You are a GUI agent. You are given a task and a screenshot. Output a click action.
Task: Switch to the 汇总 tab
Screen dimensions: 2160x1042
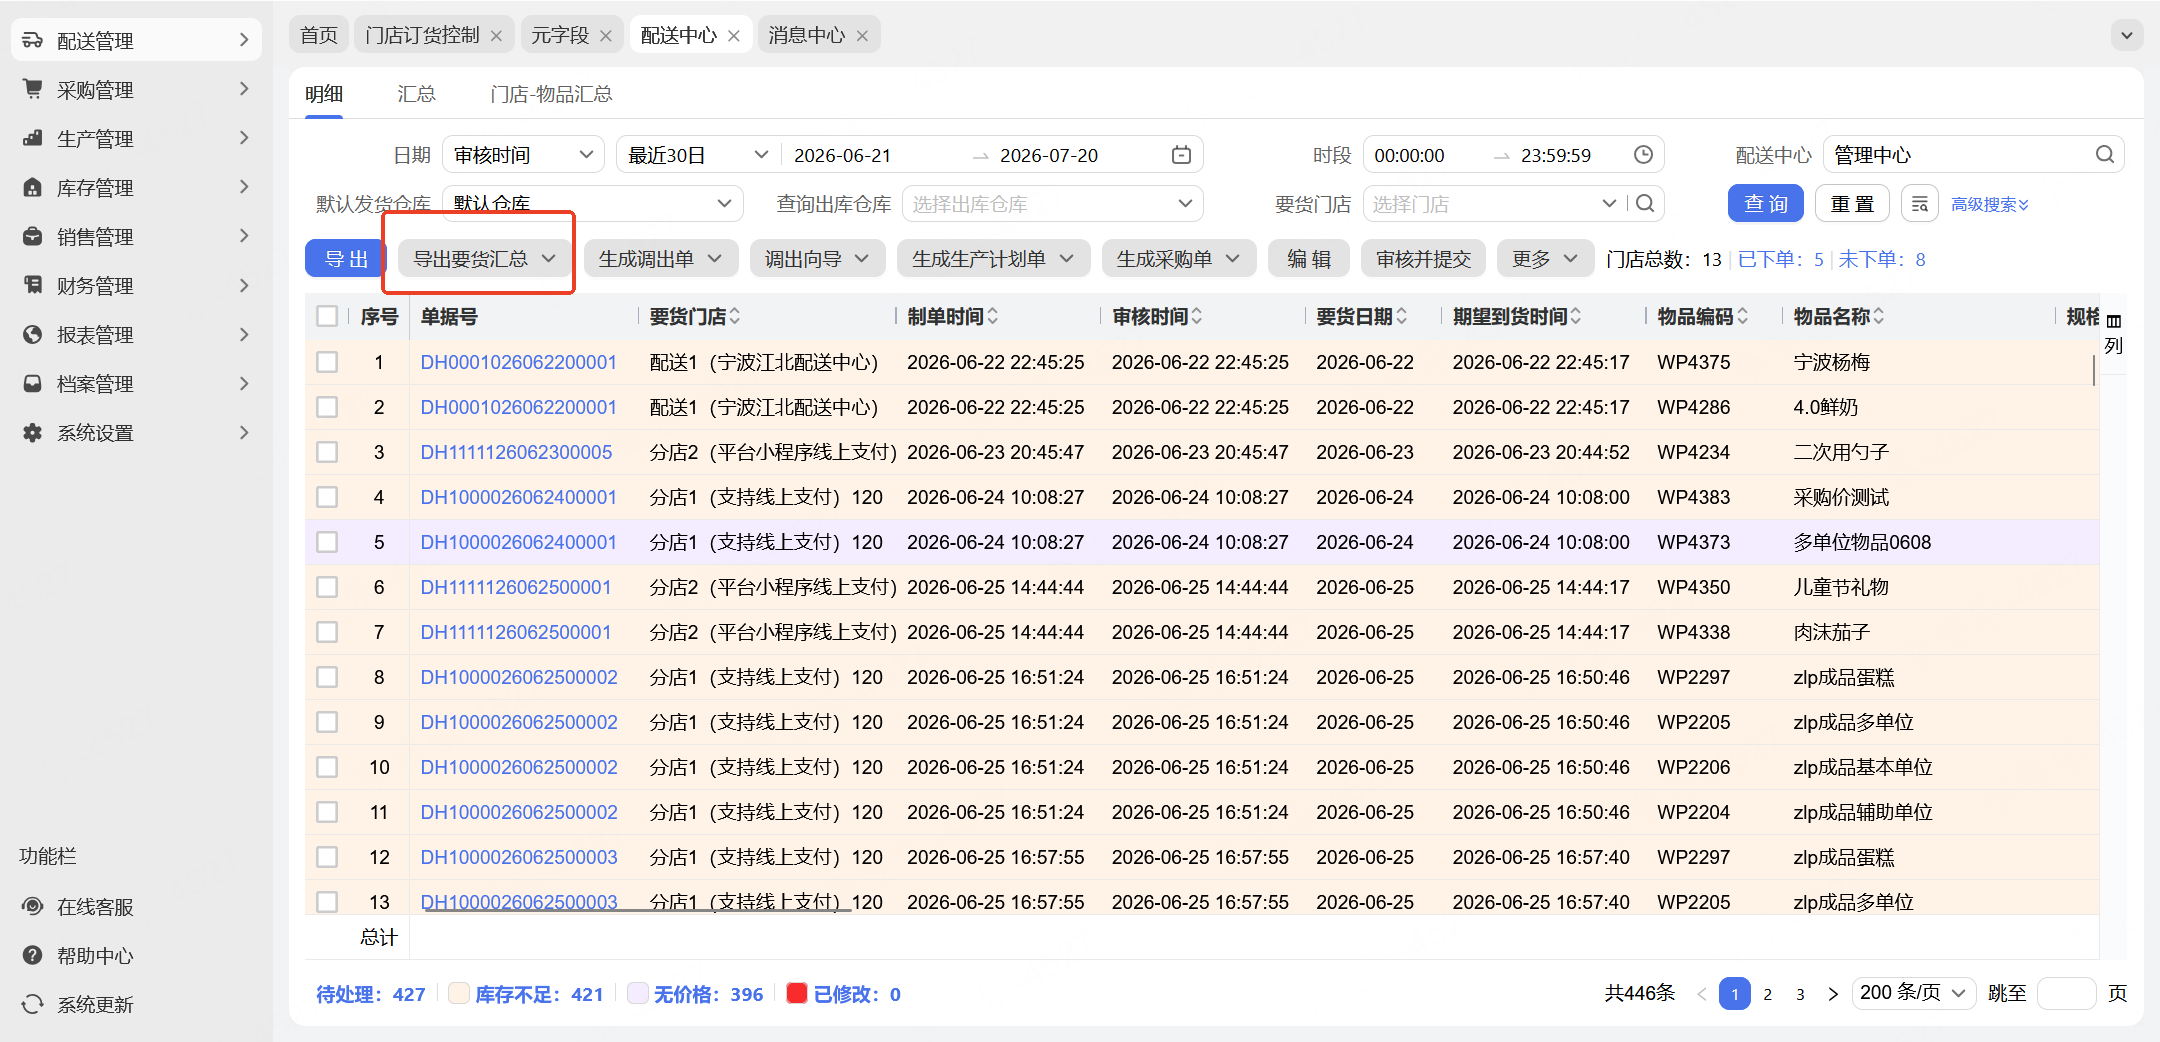tap(416, 94)
